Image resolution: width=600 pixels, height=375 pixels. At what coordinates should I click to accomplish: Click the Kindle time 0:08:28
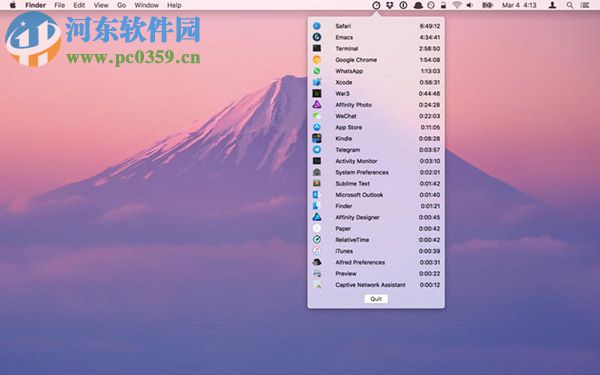point(430,139)
